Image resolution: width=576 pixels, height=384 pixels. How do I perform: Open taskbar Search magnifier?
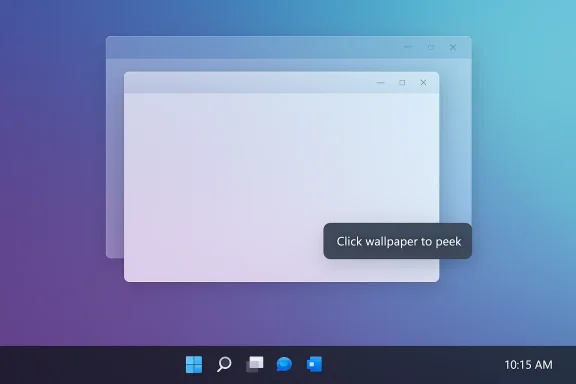pyautogui.click(x=224, y=365)
